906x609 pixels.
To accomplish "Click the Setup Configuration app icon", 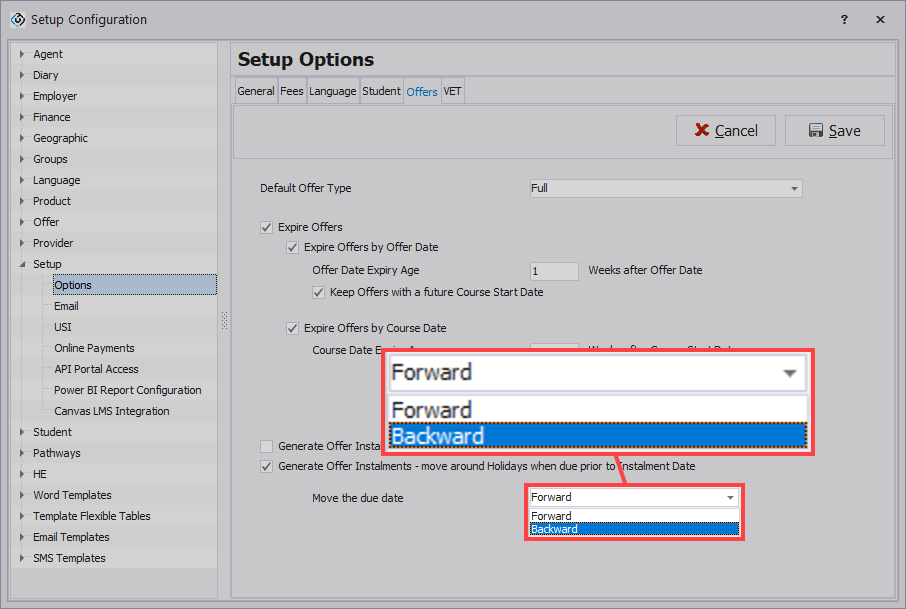I will tap(17, 19).
